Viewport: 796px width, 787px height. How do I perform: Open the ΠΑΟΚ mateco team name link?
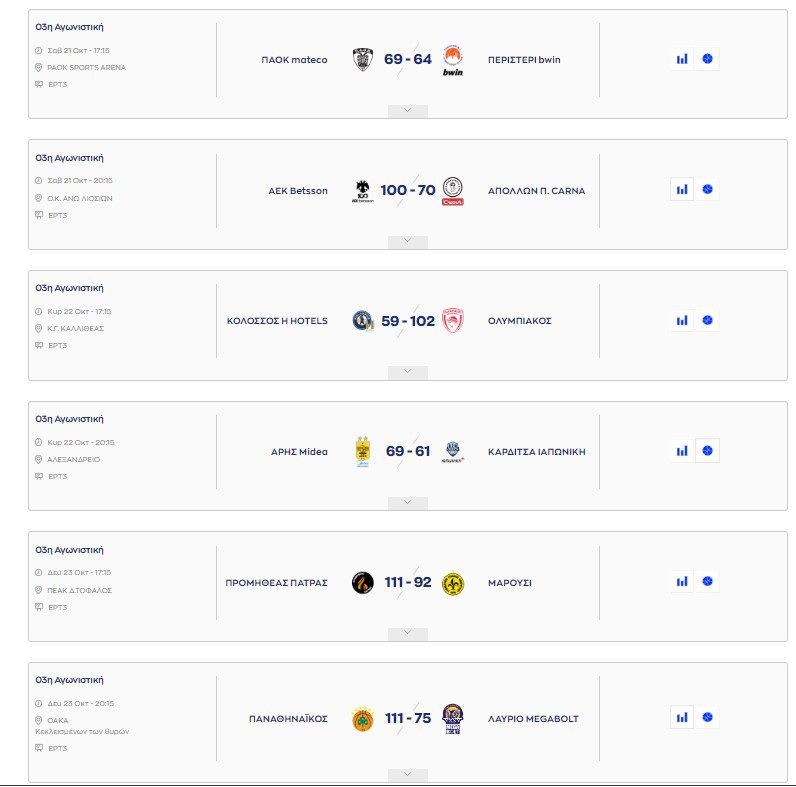294,60
